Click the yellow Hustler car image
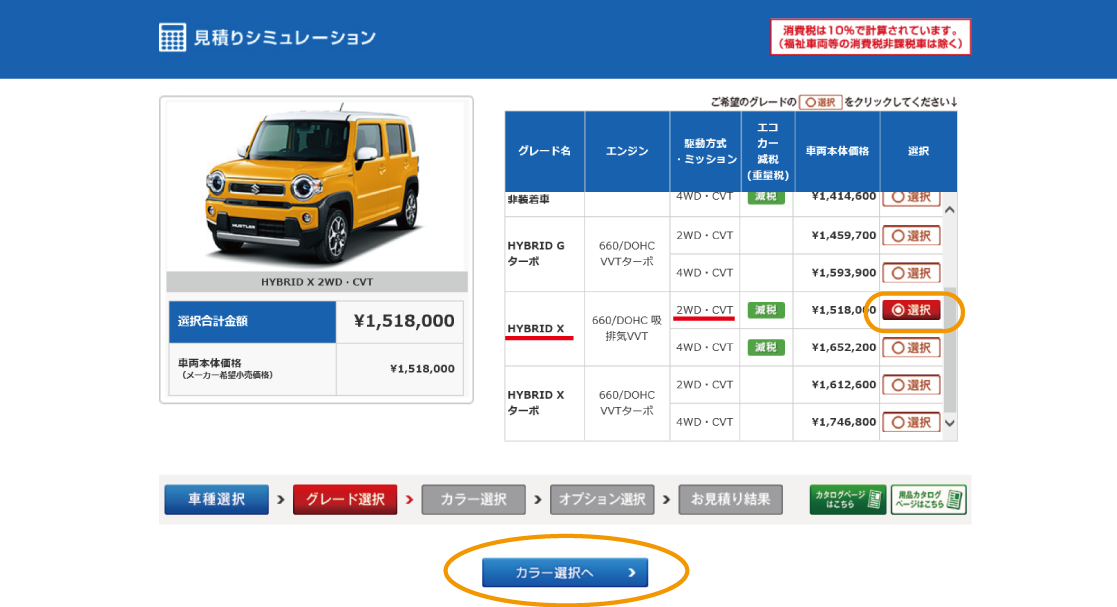1117x607 pixels. pyautogui.click(x=313, y=187)
